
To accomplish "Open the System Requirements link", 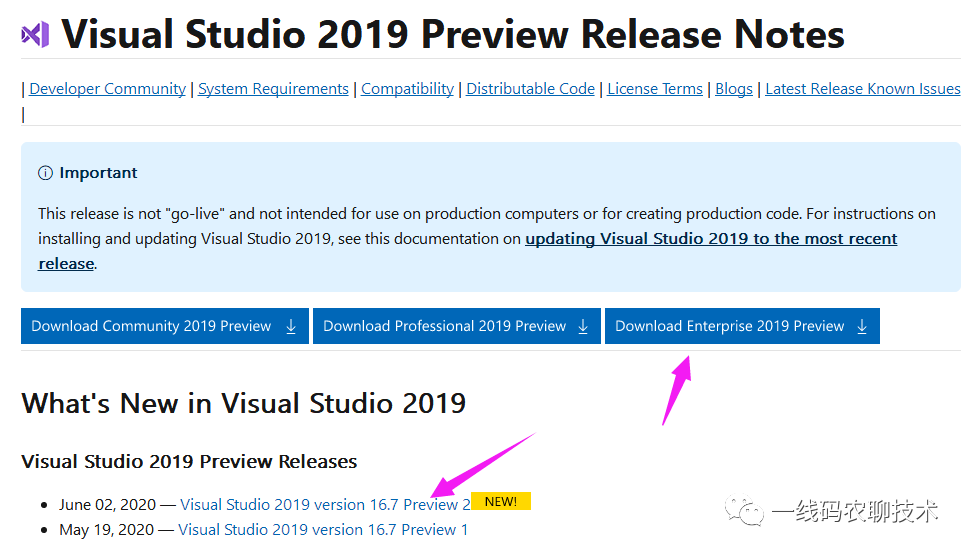I will (273, 89).
